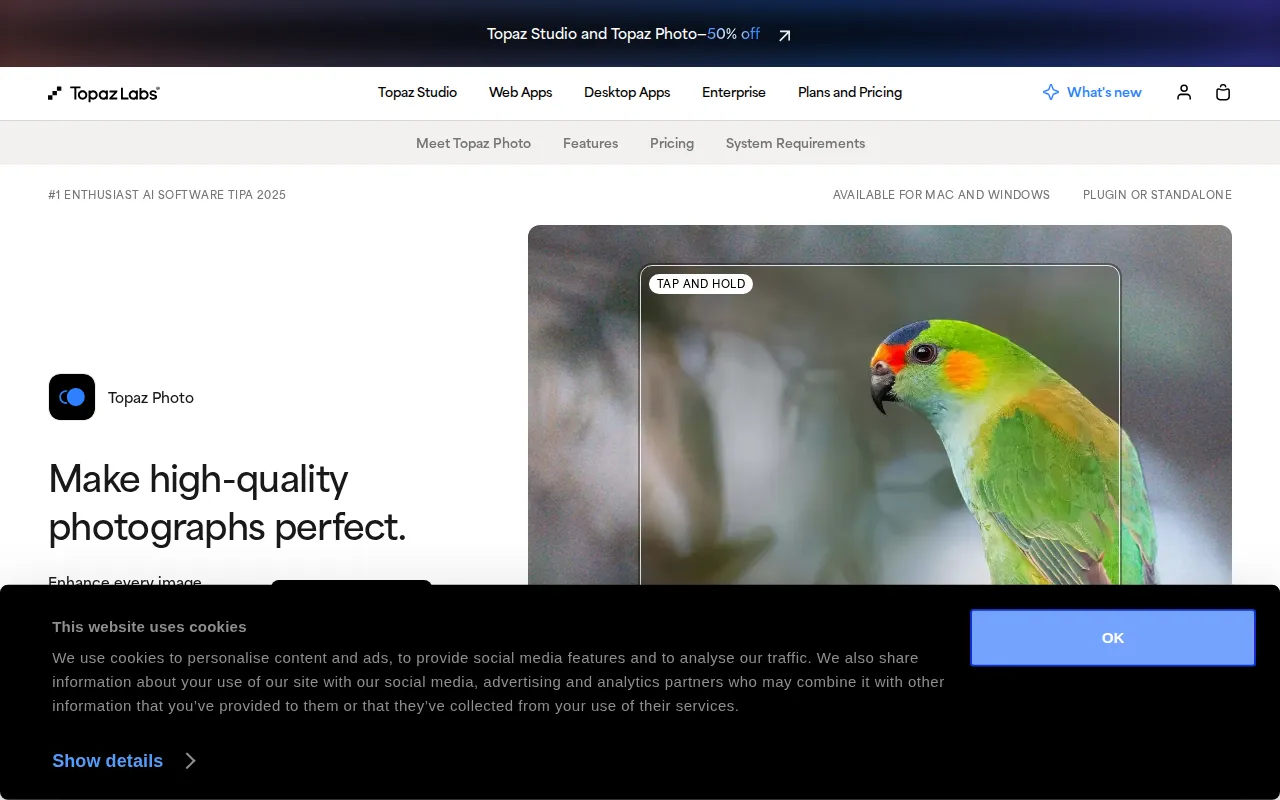
Task: Go to Plans and Pricing
Action: [850, 92]
